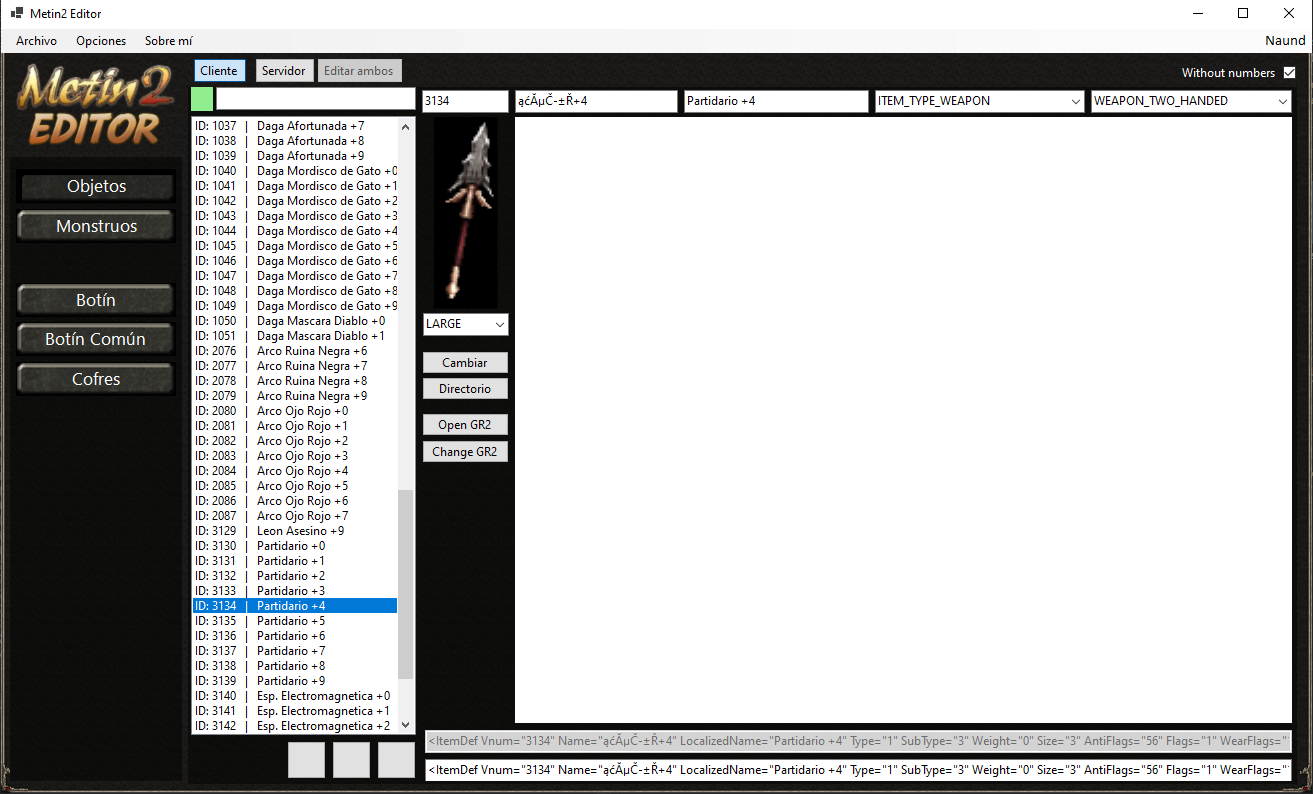Select Partidario +9 in the list

coord(295,681)
